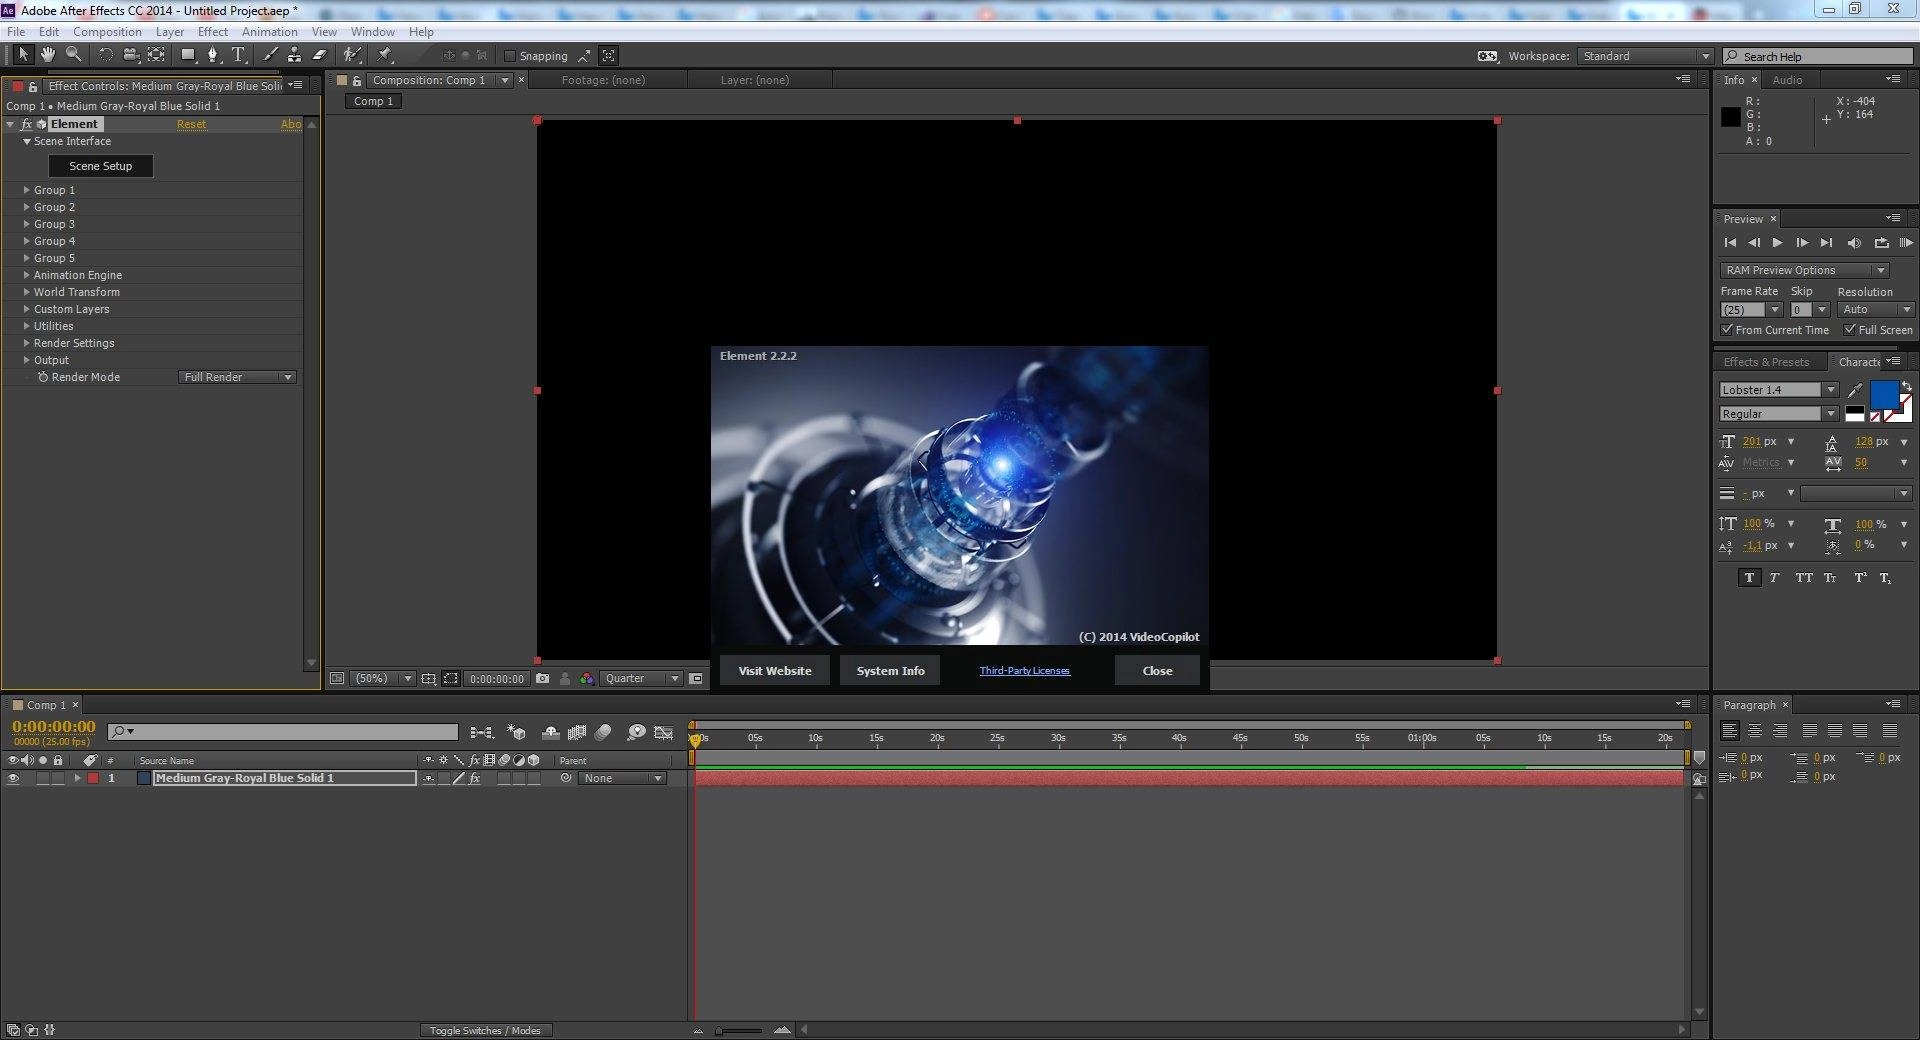Click the Scene Setup button
Screen dimensions: 1920x1040
point(100,166)
